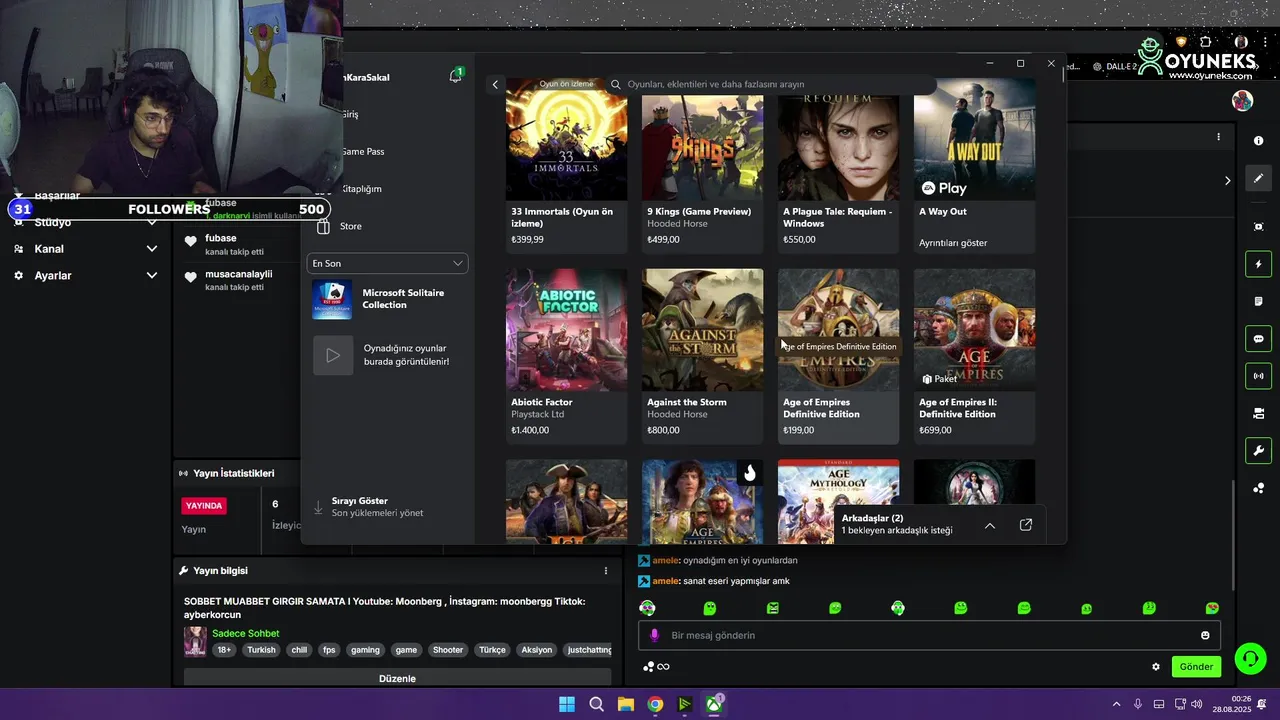Toggle the wrench tools panel button
Image resolution: width=1280 pixels, height=720 pixels.
tap(1258, 450)
